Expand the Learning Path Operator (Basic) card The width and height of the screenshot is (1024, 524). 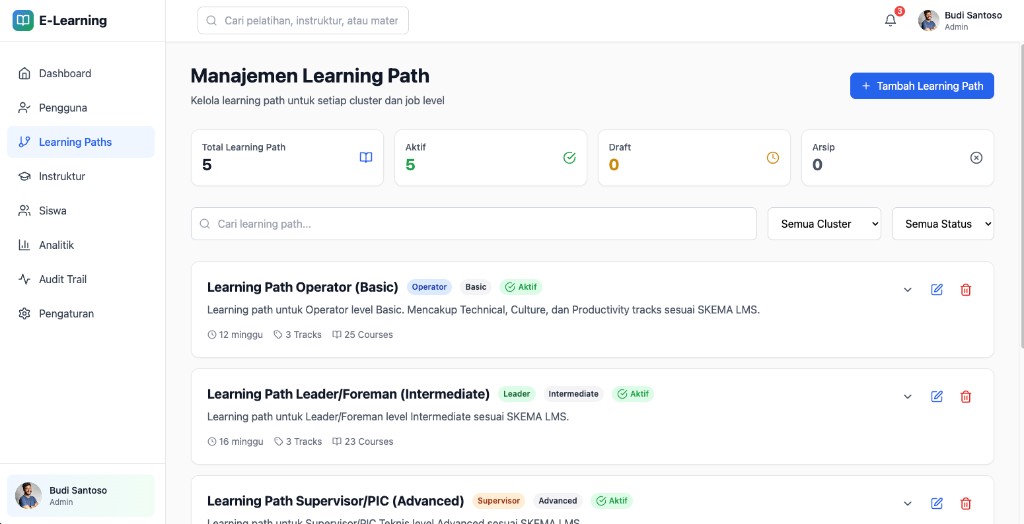pyautogui.click(x=907, y=289)
